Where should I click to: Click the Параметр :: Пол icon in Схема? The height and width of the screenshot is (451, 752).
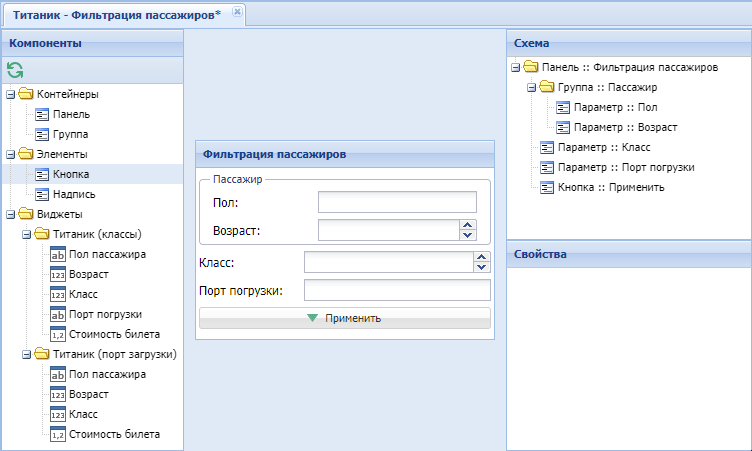[564, 107]
